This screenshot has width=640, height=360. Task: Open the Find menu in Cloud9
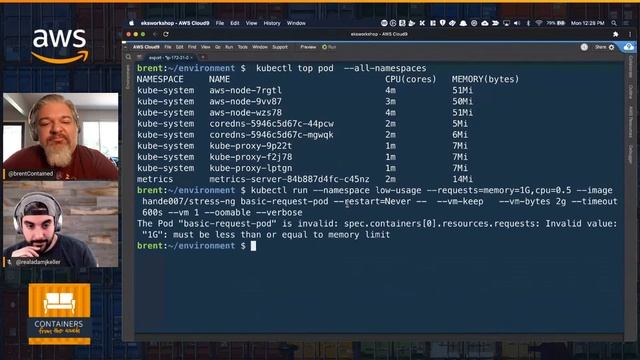192,47
